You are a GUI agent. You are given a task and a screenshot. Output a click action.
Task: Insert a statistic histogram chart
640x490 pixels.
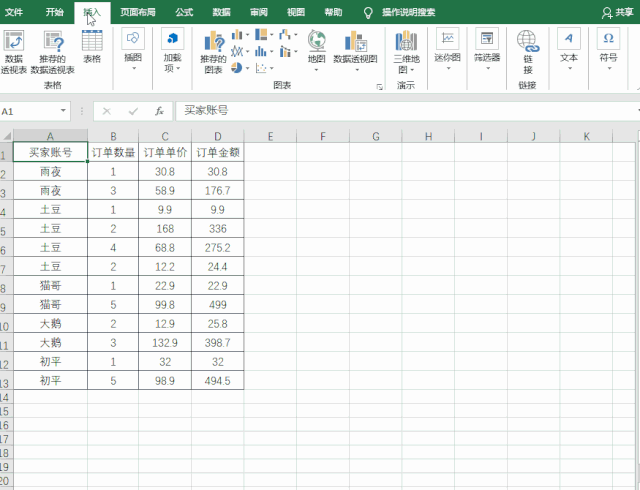point(264,51)
